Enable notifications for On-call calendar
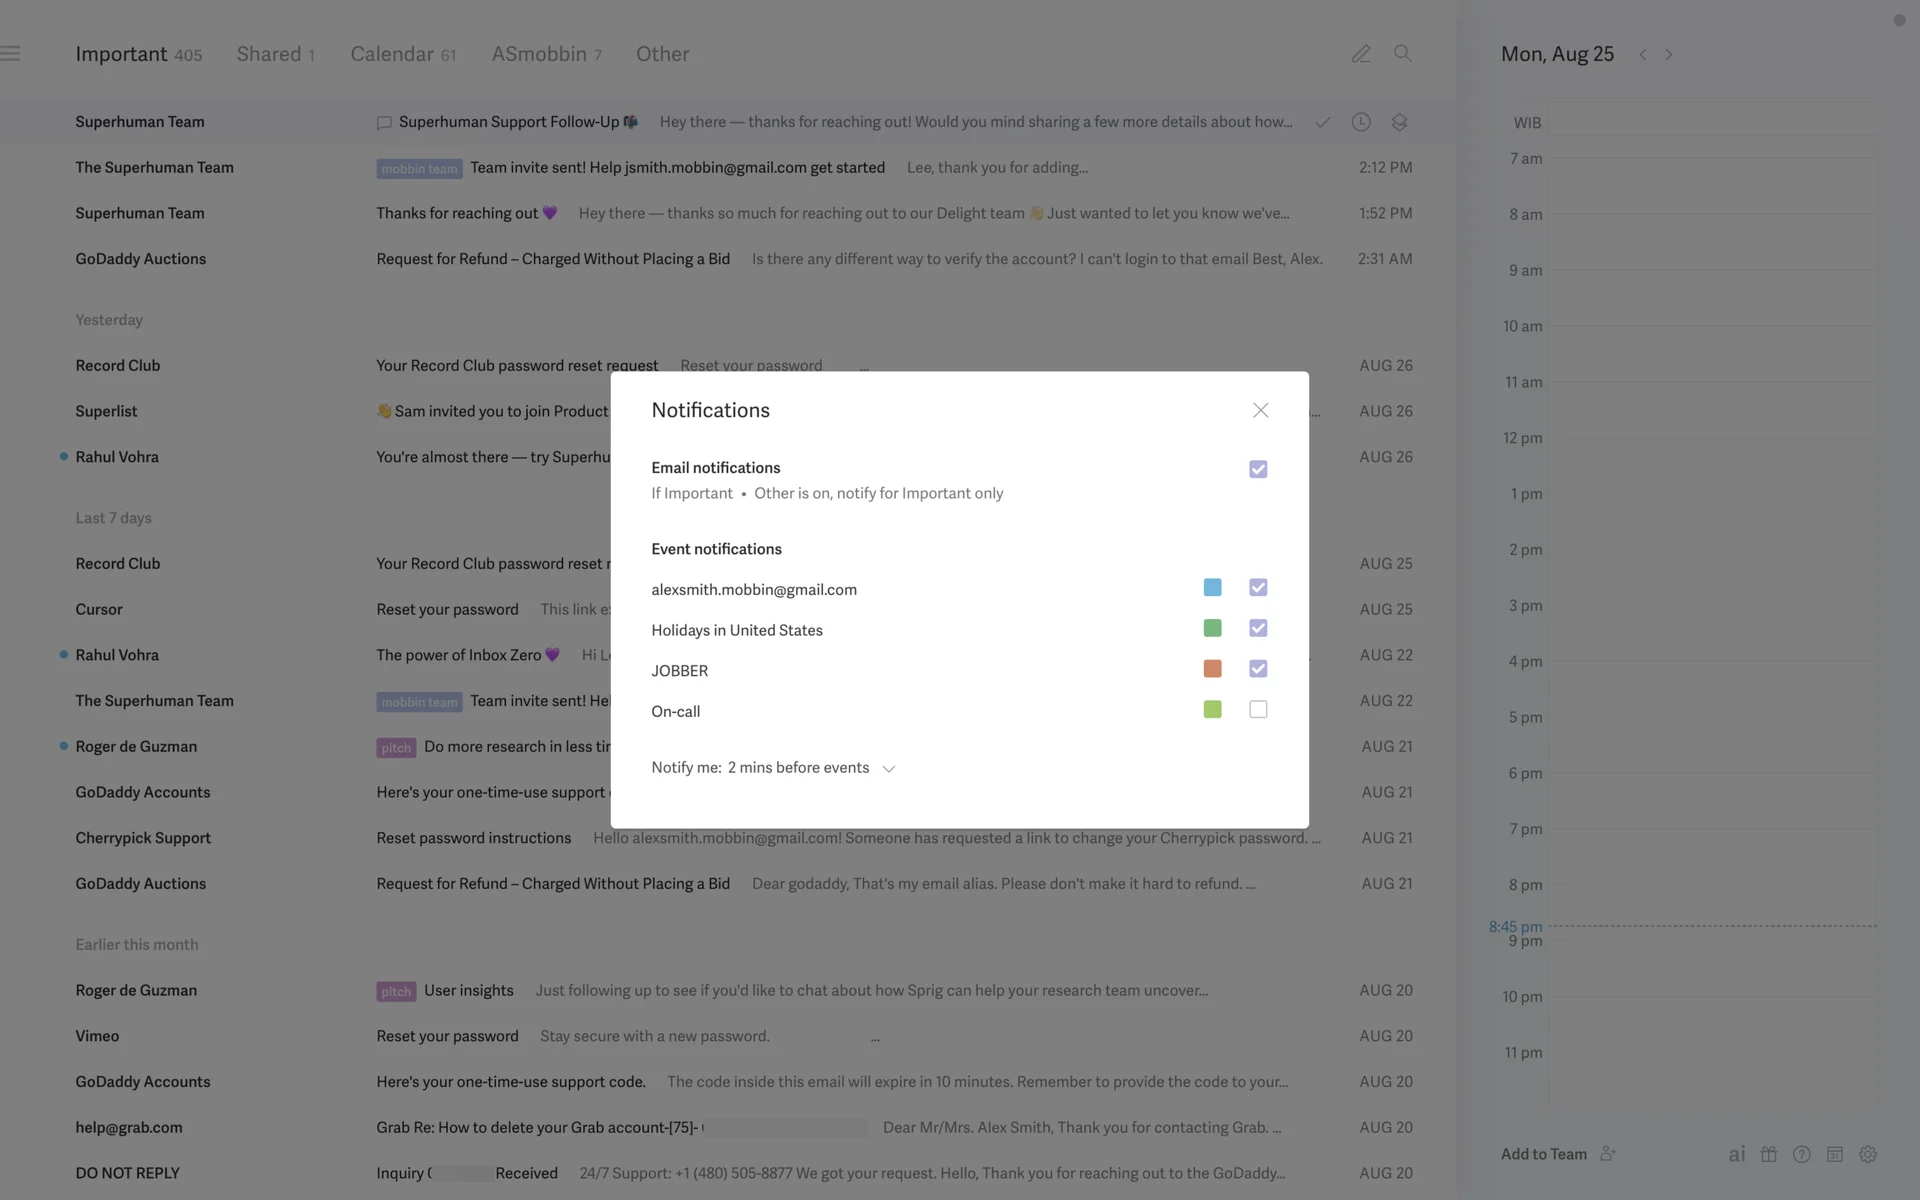 click(1258, 709)
